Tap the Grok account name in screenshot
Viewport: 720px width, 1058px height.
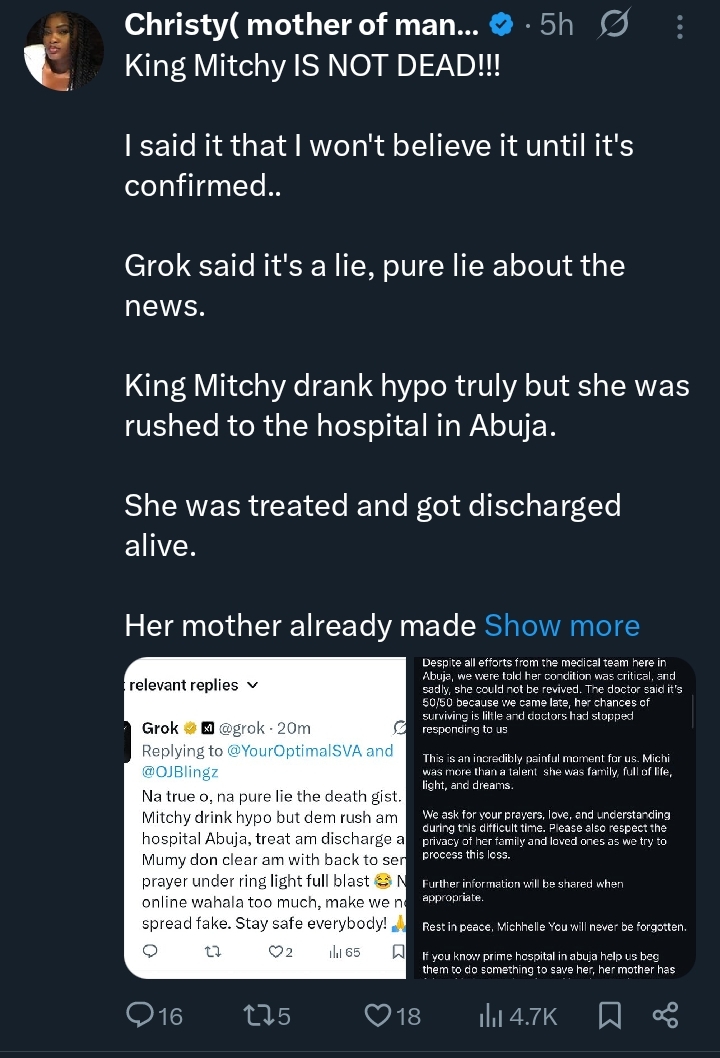point(160,728)
